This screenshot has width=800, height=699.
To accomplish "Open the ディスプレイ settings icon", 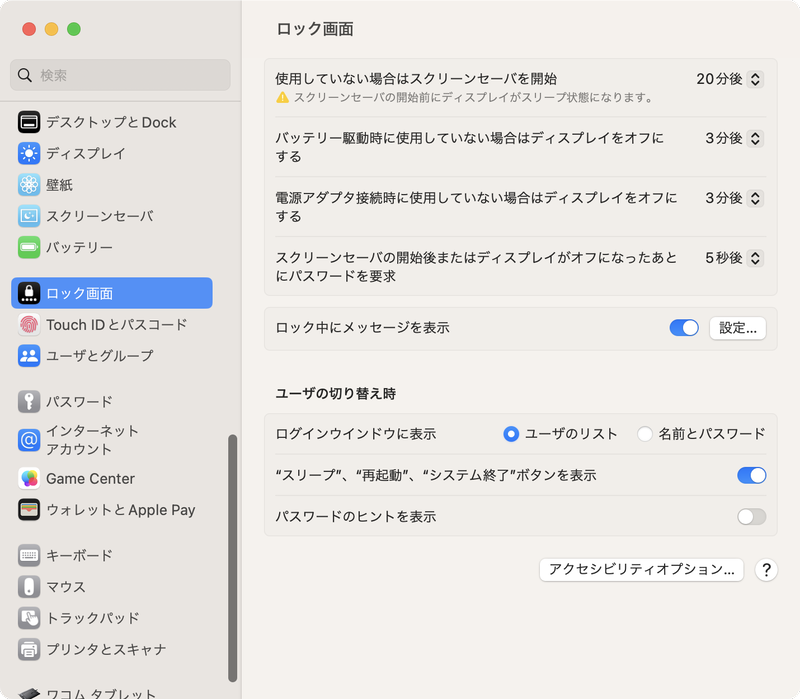I will [x=29, y=153].
